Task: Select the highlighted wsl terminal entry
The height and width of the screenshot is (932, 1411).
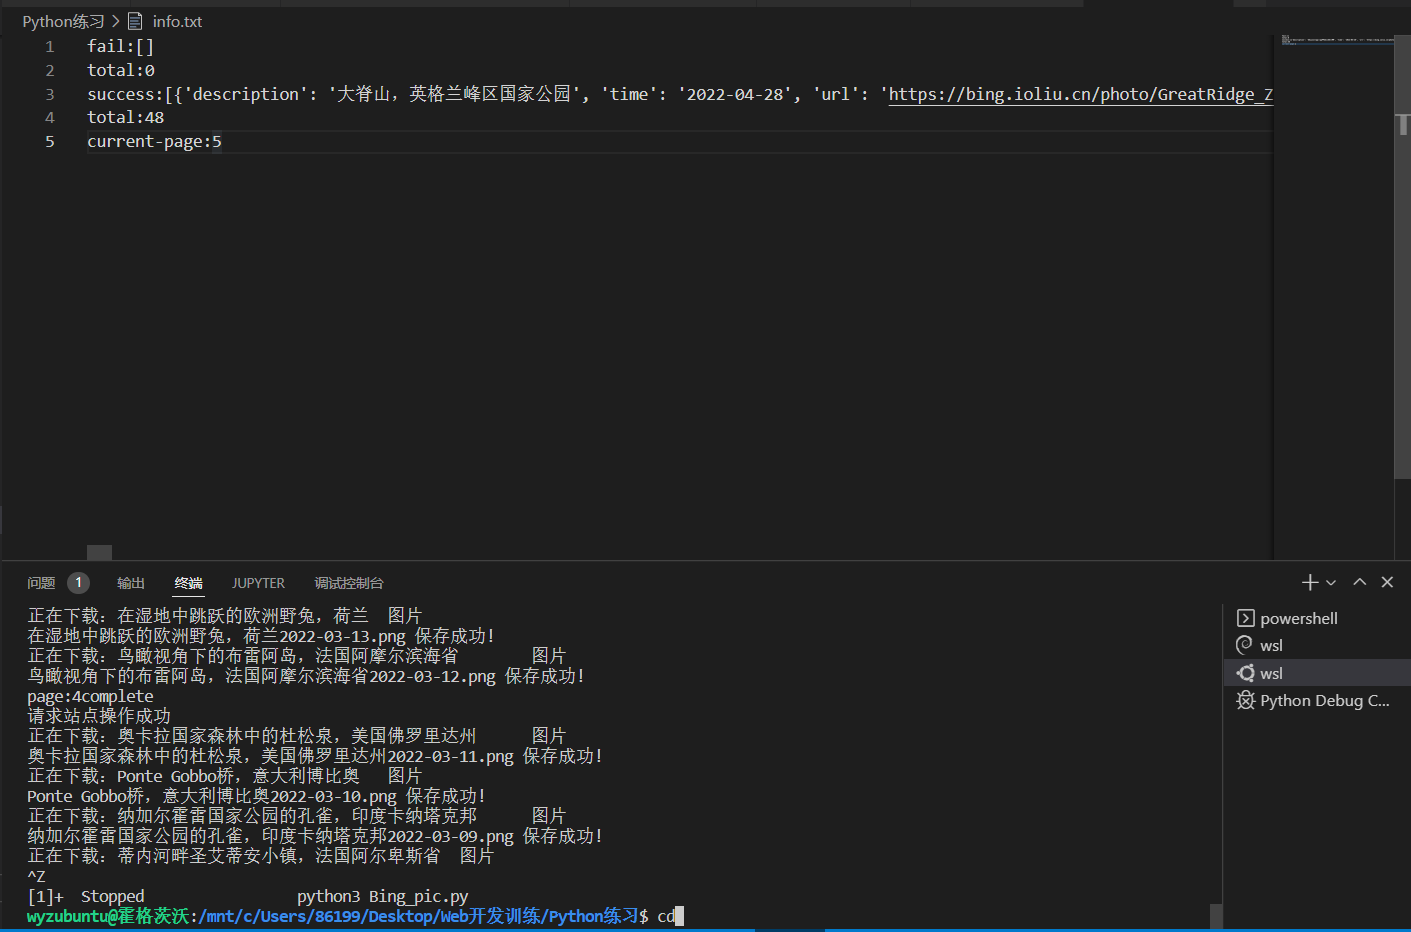Action: tap(1317, 673)
